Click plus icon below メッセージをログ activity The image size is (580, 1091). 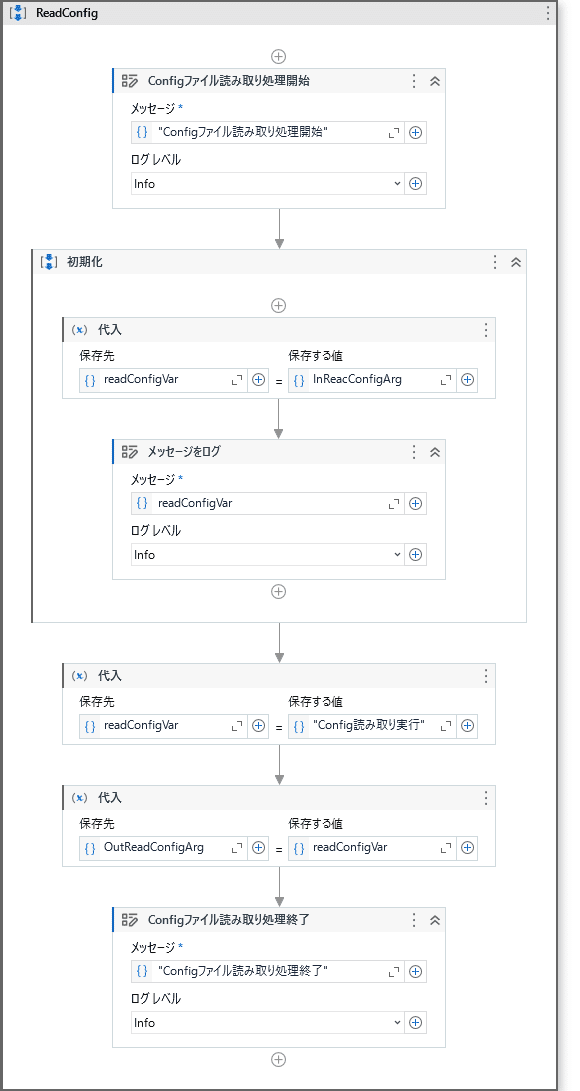pos(279,591)
